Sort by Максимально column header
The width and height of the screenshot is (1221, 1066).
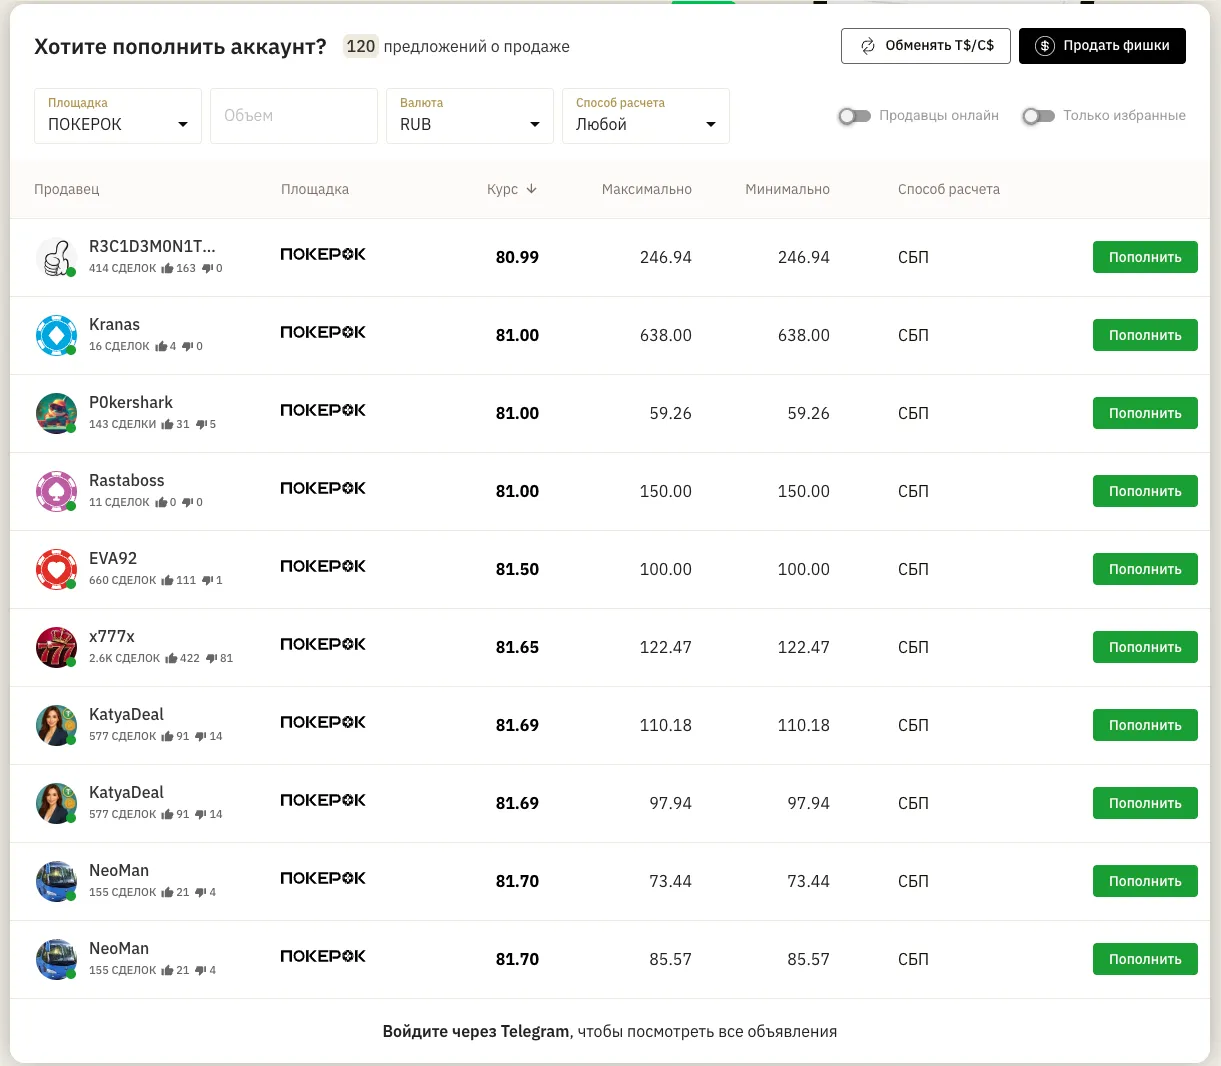click(646, 189)
